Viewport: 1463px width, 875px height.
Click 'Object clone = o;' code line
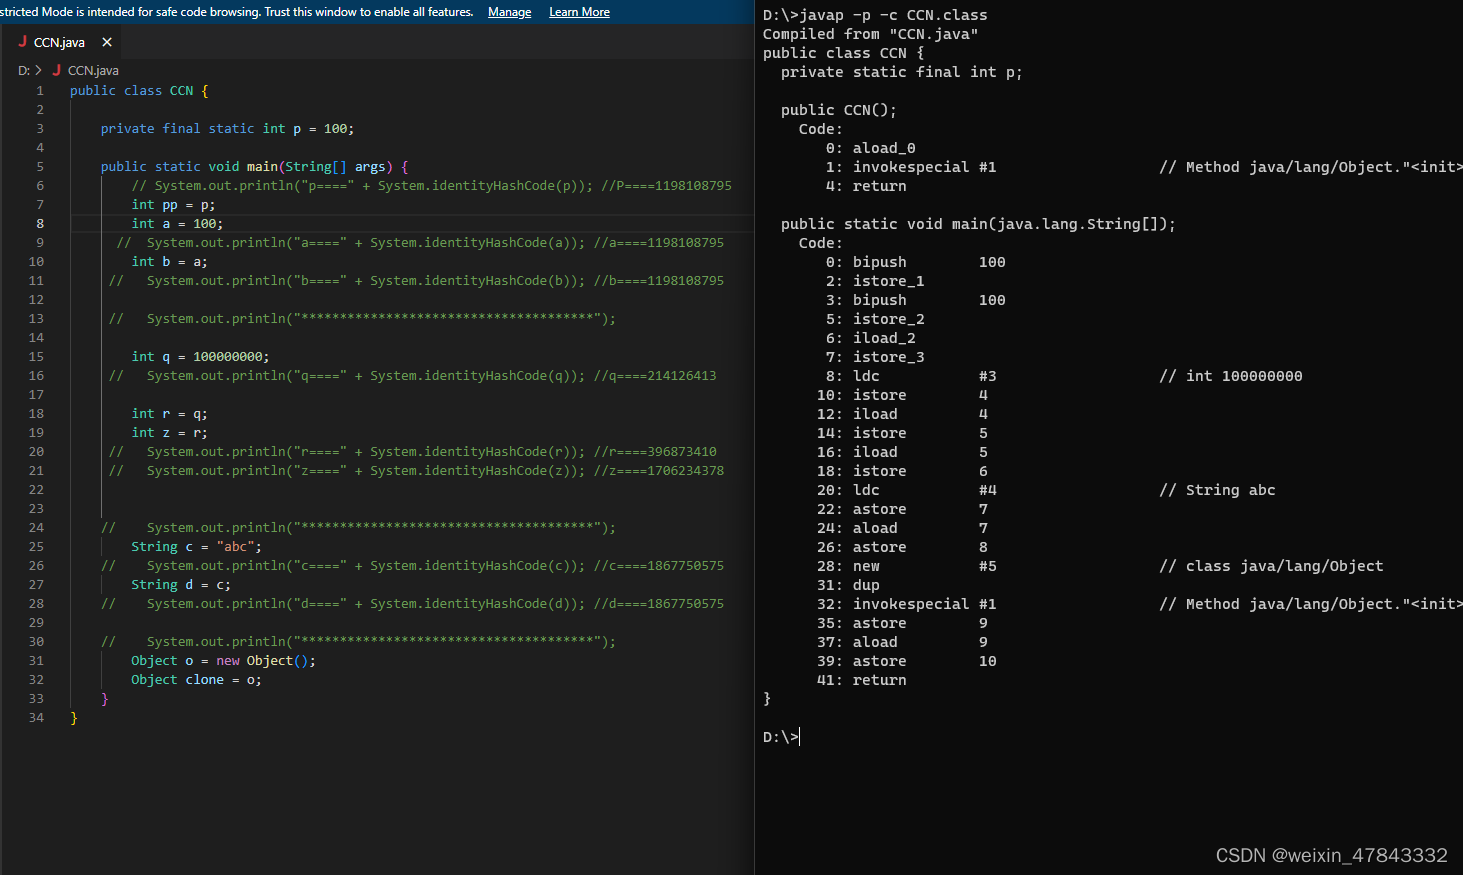point(196,680)
